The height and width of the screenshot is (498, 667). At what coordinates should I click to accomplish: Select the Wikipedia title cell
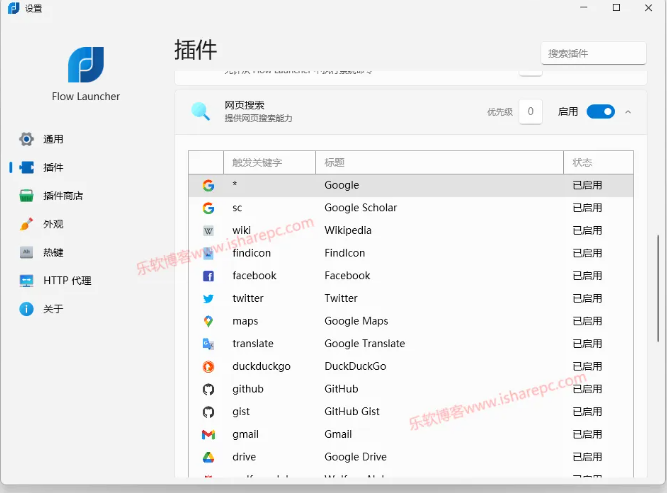coord(348,230)
